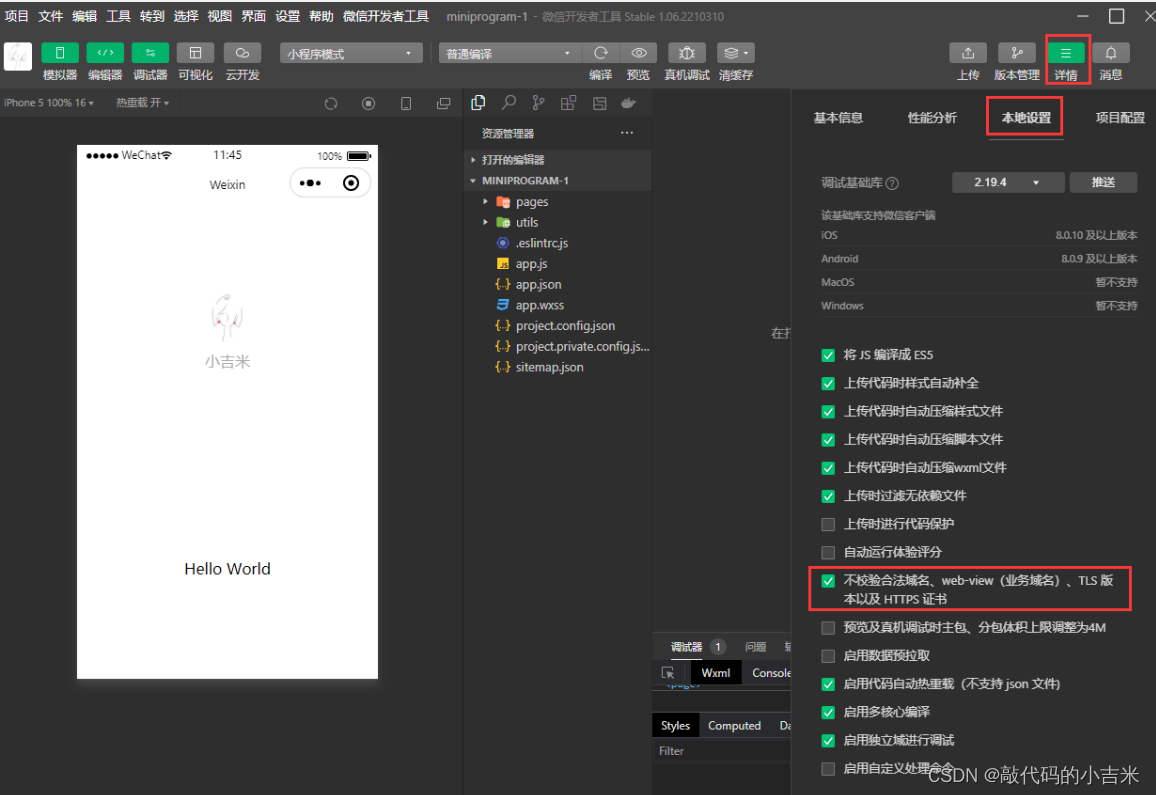The image size is (1156, 795).
Task: Open the 微信开发者工具 menu
Action: 386,16
